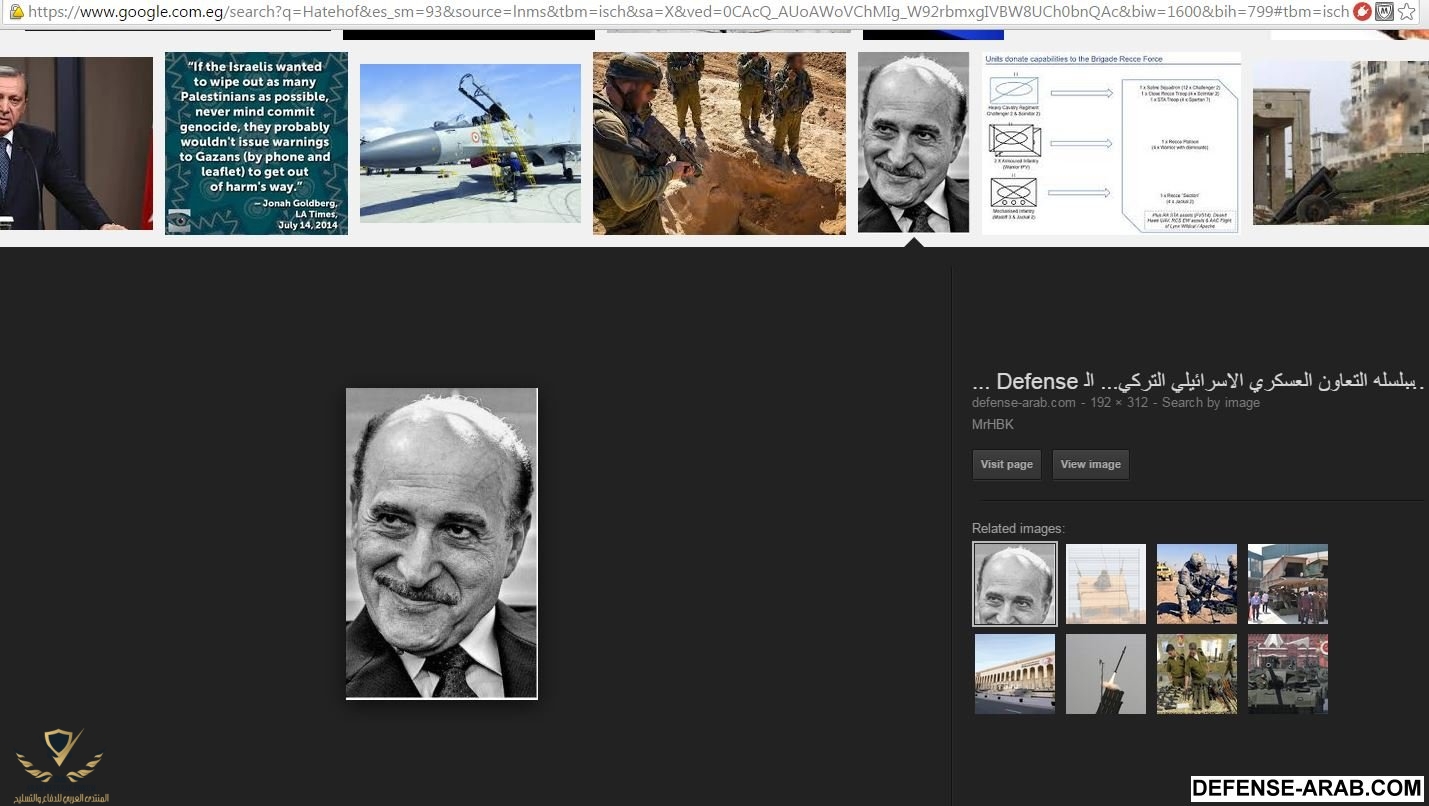
Task: Click the padlock security icon in address bar
Action: click(x=16, y=12)
